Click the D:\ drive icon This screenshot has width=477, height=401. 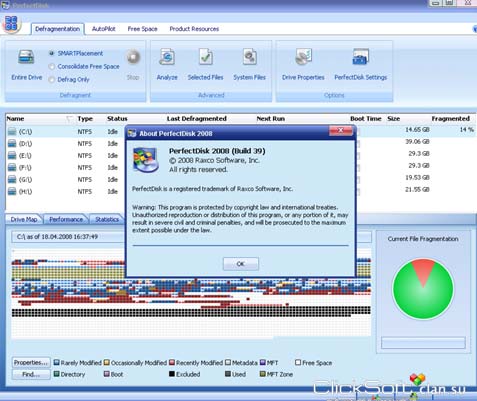point(12,143)
